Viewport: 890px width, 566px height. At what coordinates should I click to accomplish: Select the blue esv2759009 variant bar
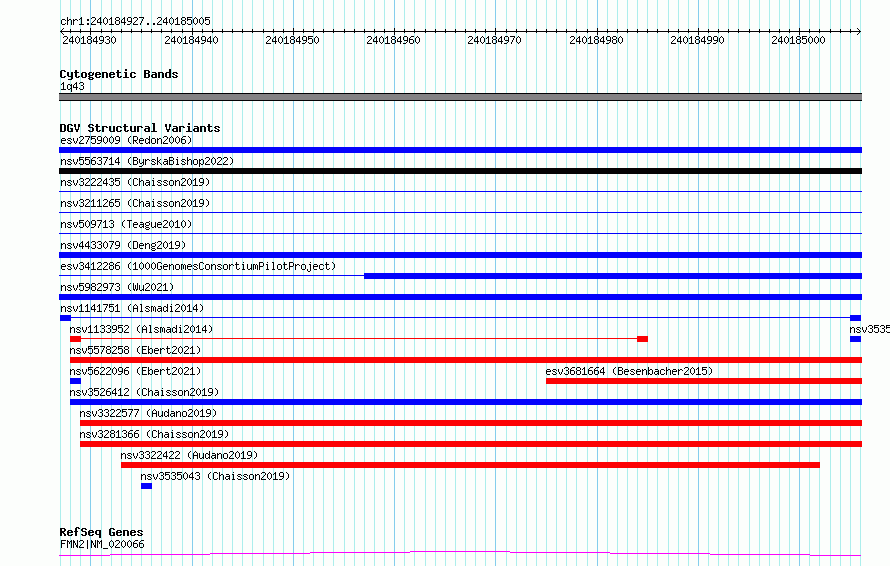[460, 150]
